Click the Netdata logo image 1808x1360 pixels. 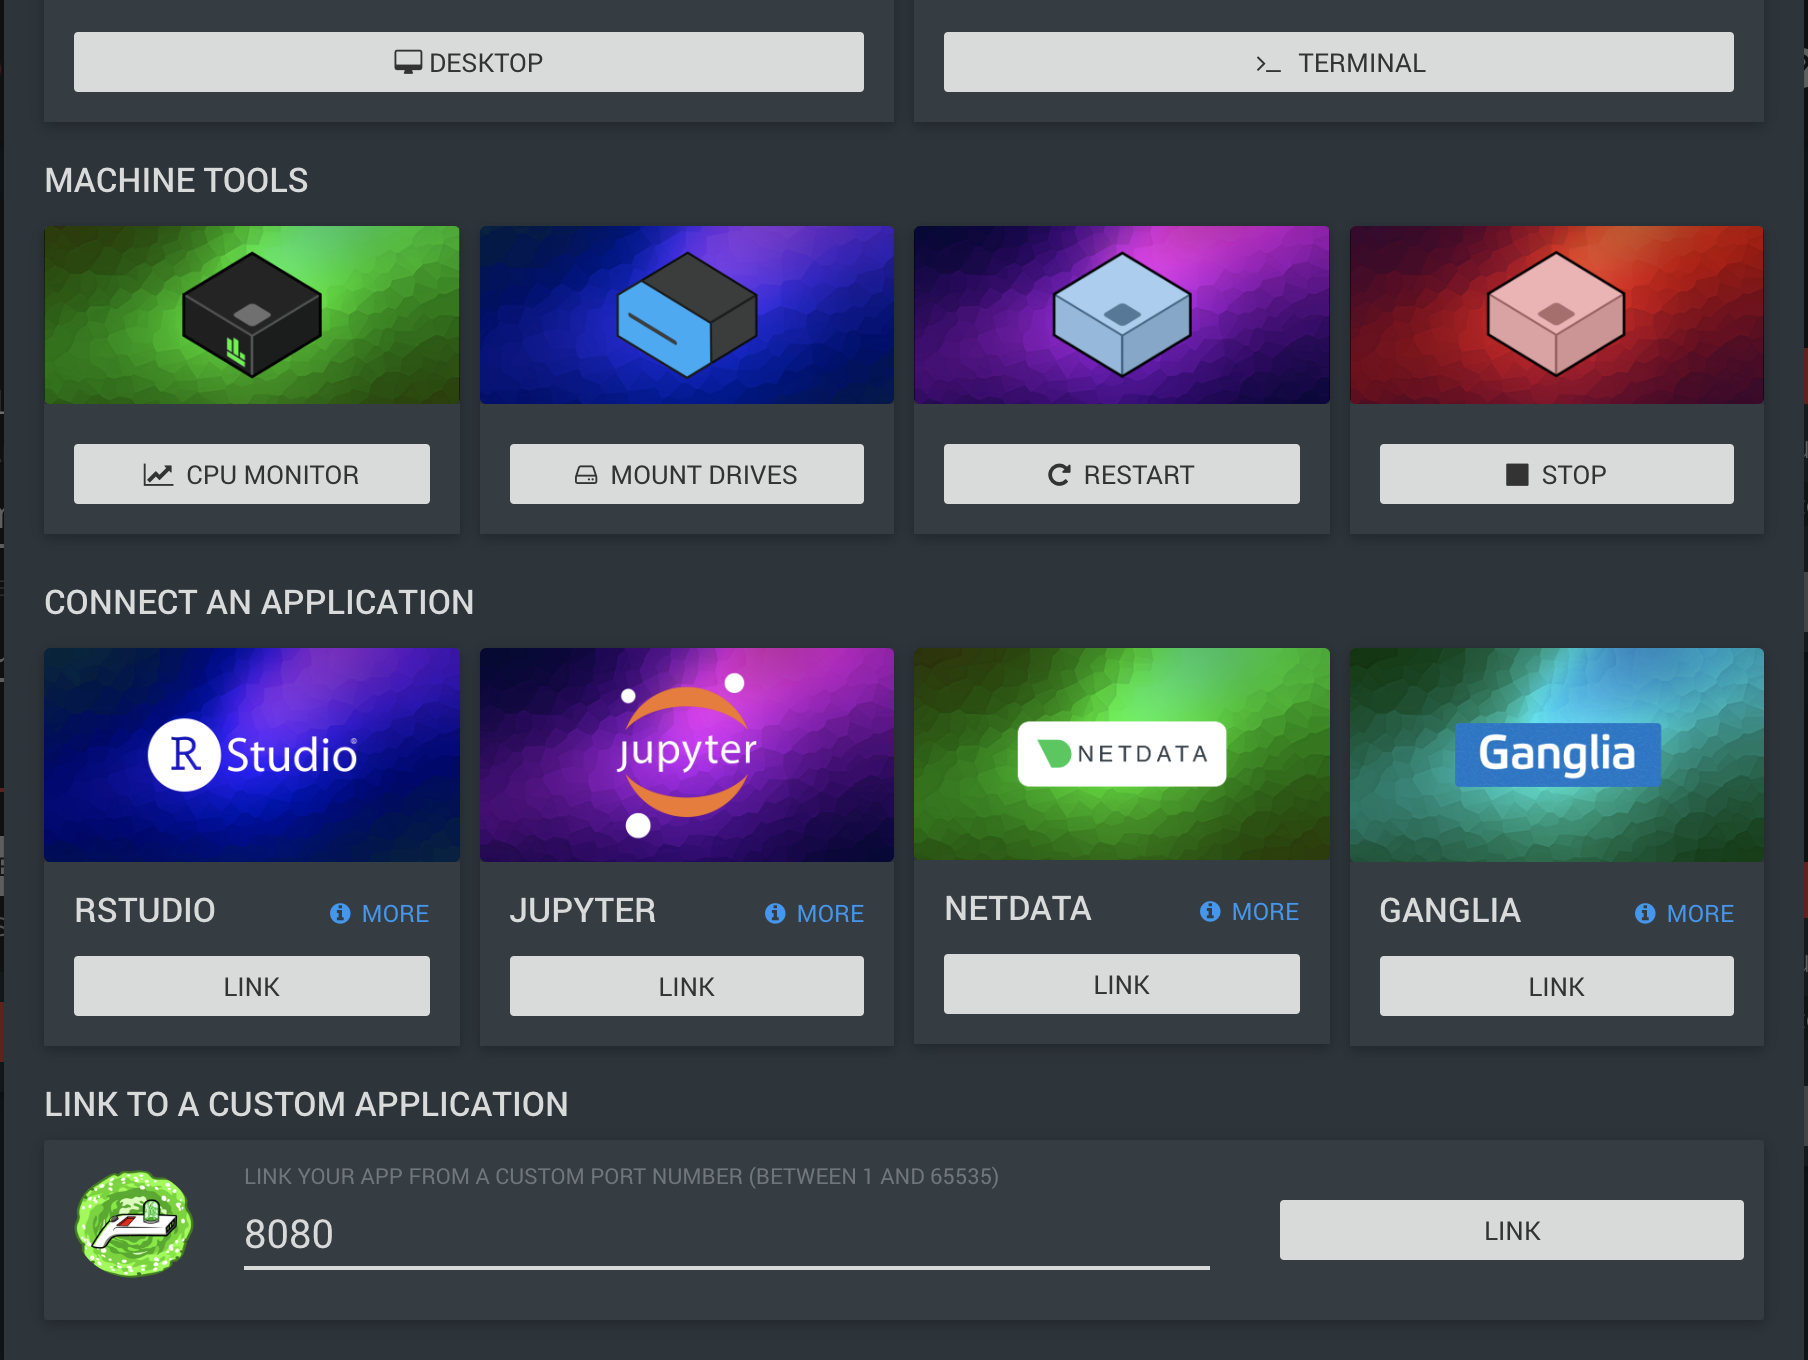tap(1122, 754)
